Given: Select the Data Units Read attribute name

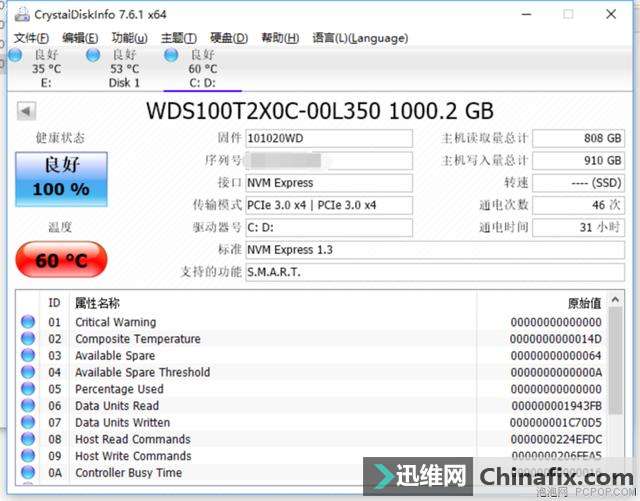Looking at the screenshot, I should [x=117, y=406].
